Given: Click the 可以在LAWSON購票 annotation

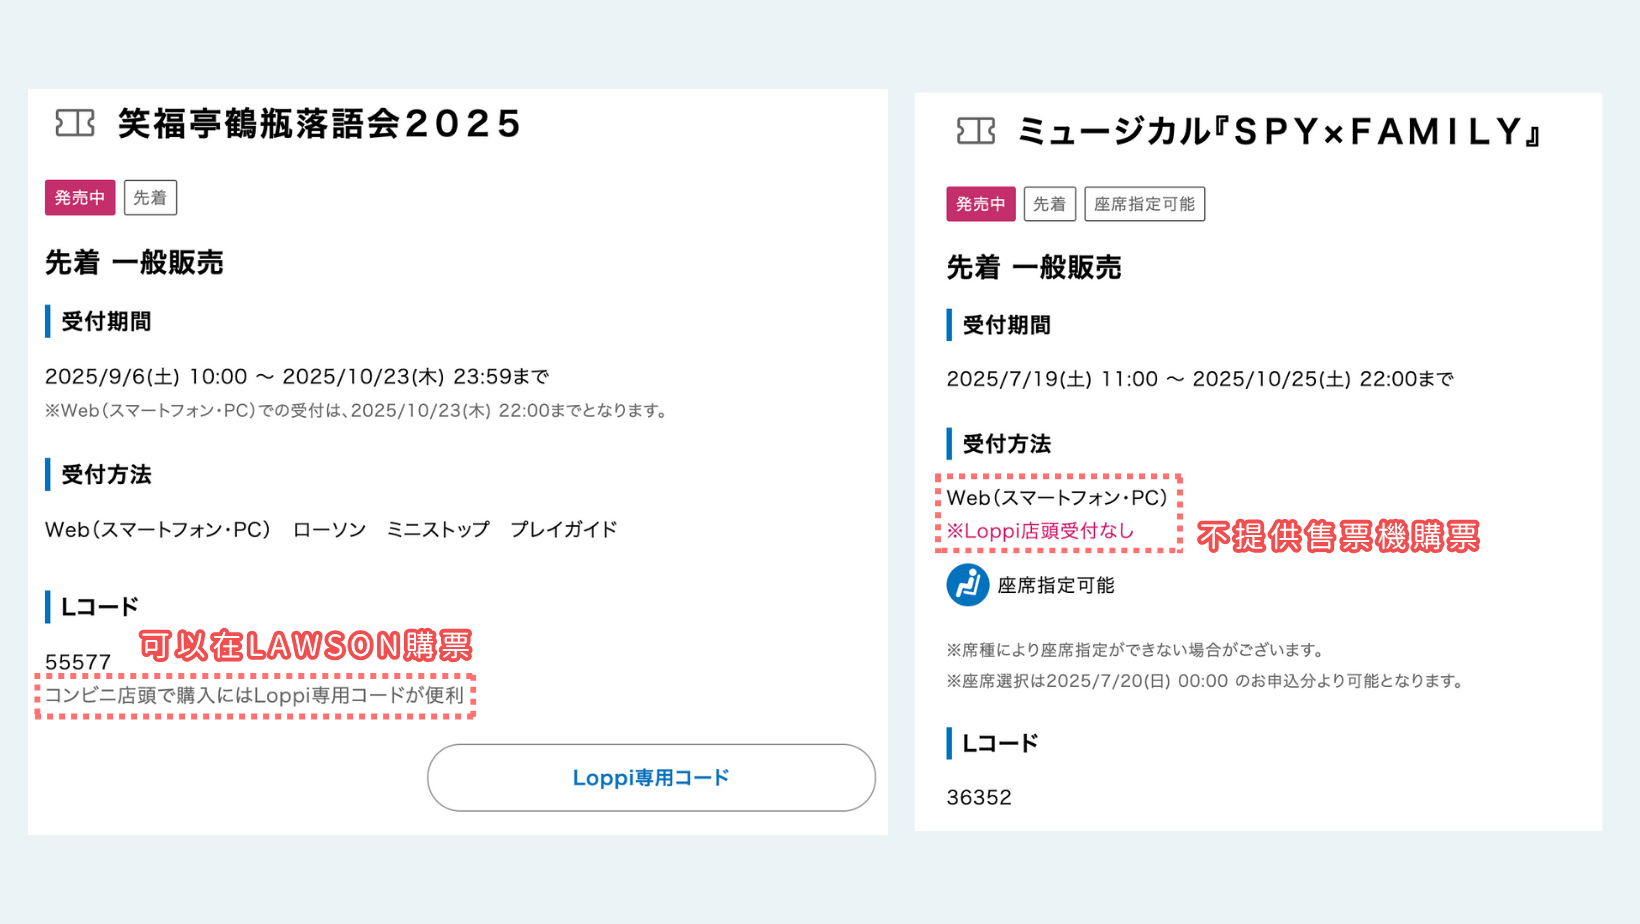Looking at the screenshot, I should (305, 646).
